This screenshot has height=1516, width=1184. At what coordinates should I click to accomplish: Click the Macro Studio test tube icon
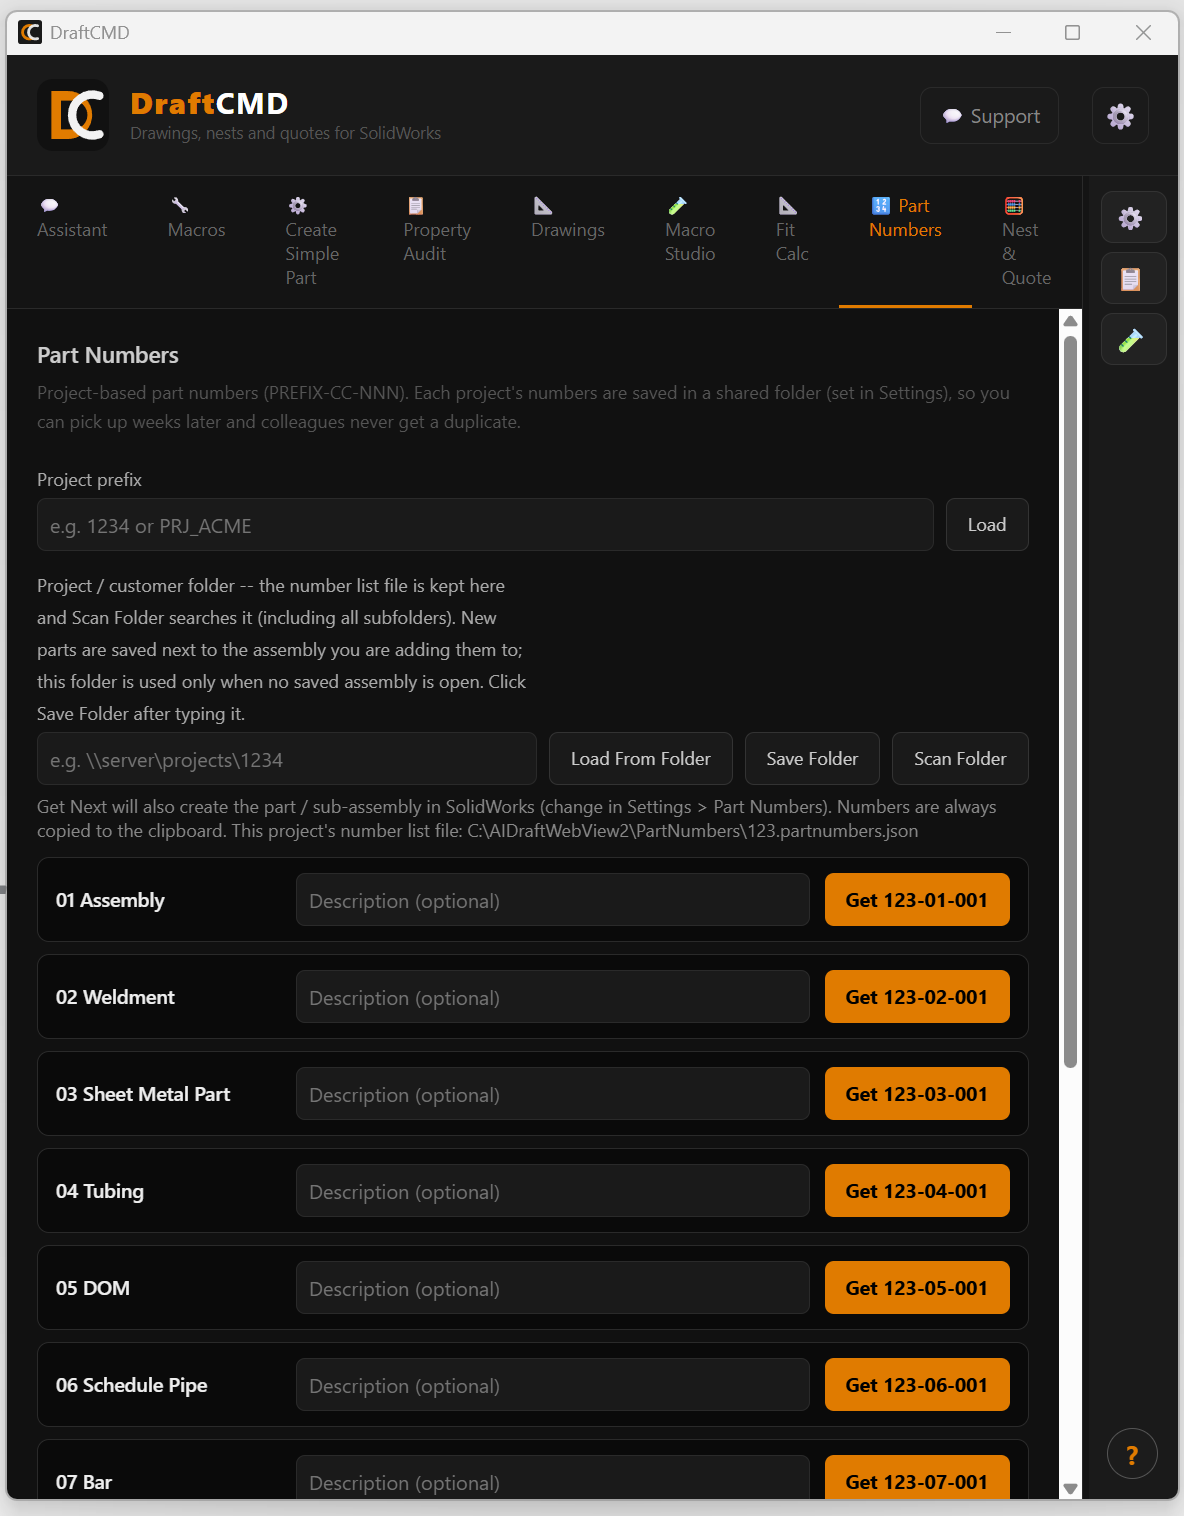click(x=677, y=206)
